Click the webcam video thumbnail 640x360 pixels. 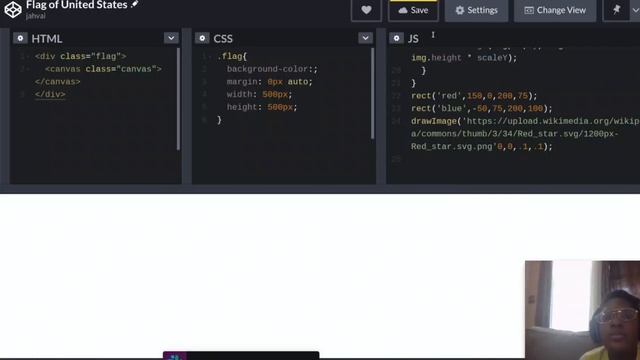coord(582,310)
